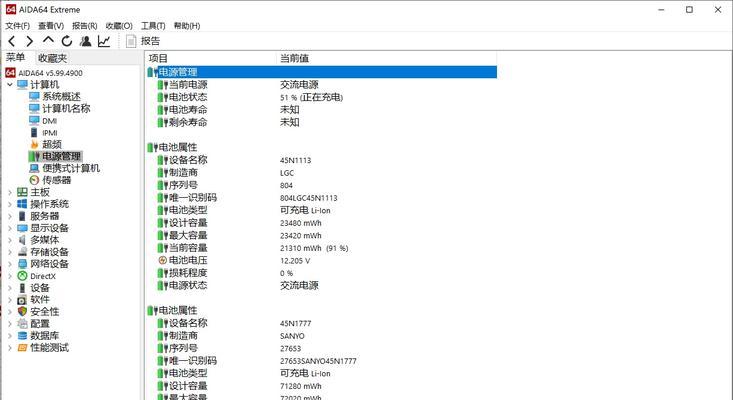The width and height of the screenshot is (733, 400).
Task: Open the graph chart toolbar icon
Action: tap(104, 41)
